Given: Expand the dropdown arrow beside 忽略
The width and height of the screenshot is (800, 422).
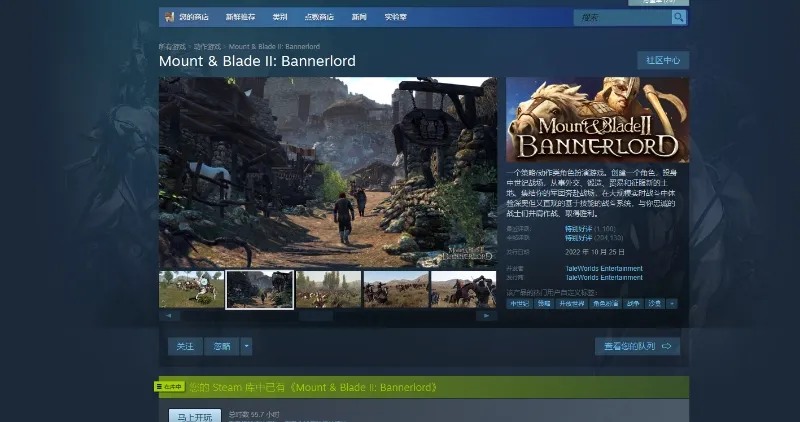Looking at the screenshot, I should [246, 346].
